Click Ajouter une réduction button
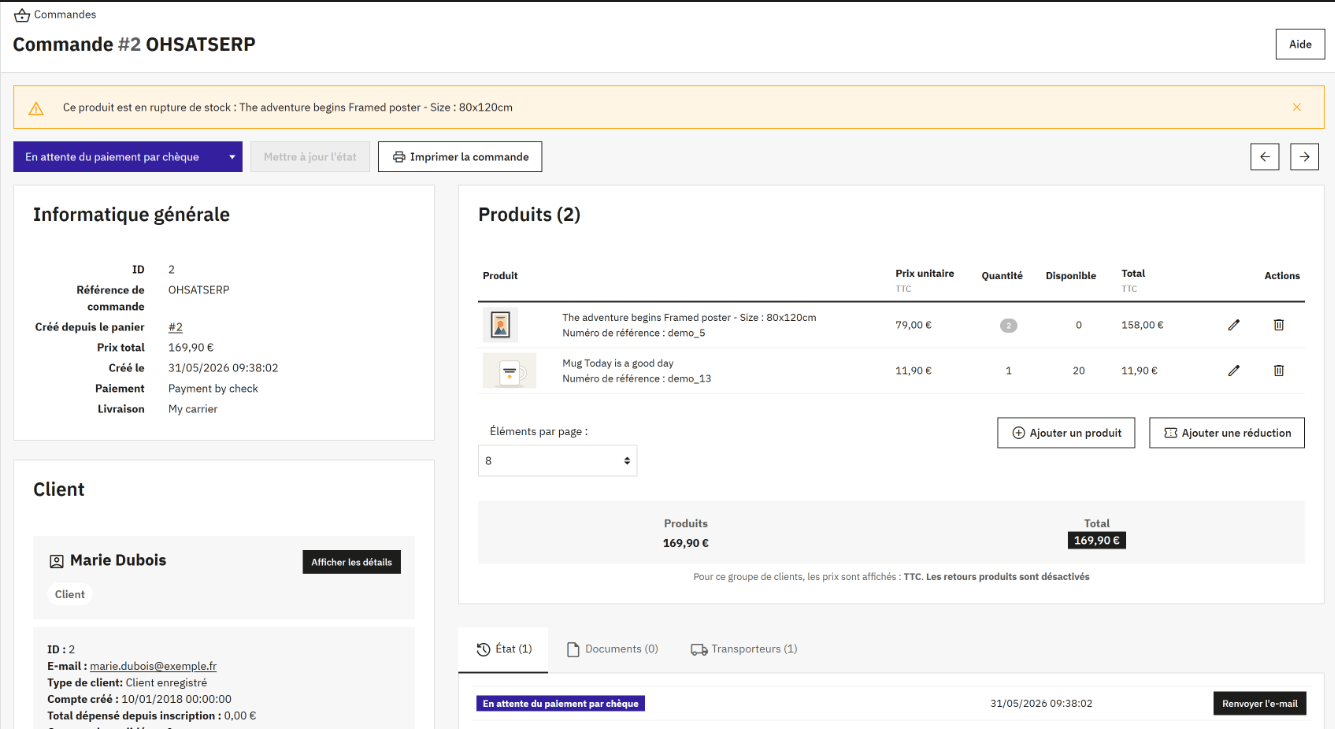1335x729 pixels. [1227, 433]
